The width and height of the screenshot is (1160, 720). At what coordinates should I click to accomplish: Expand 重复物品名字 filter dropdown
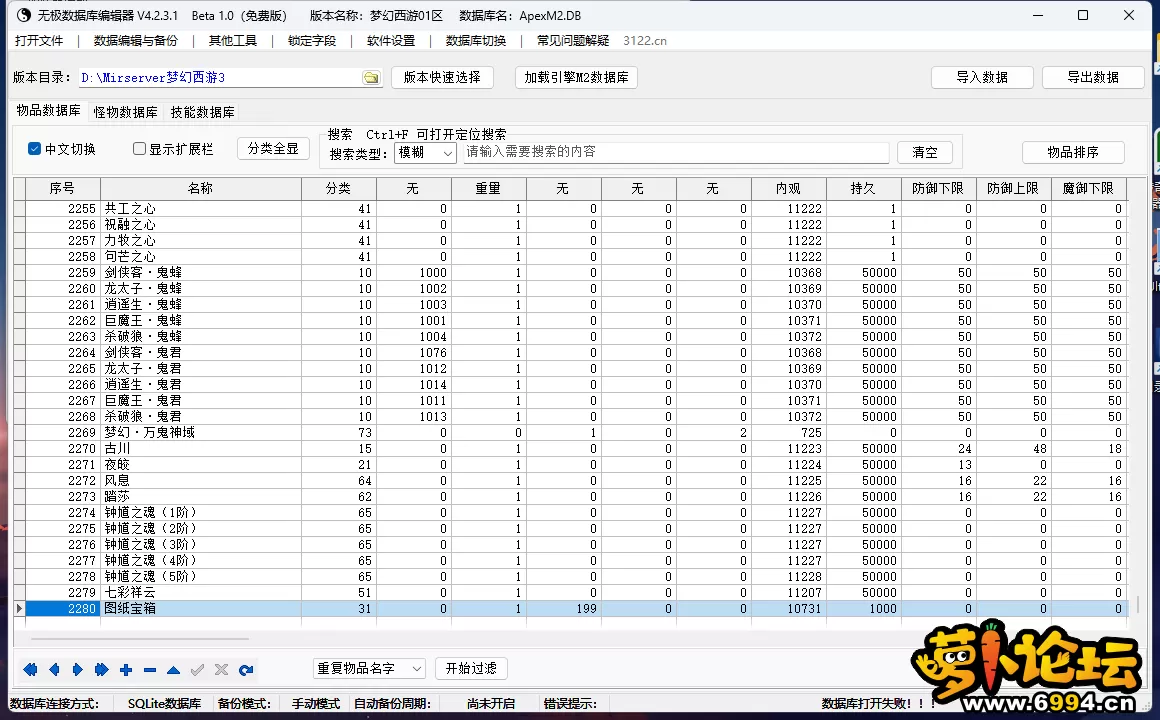point(369,668)
